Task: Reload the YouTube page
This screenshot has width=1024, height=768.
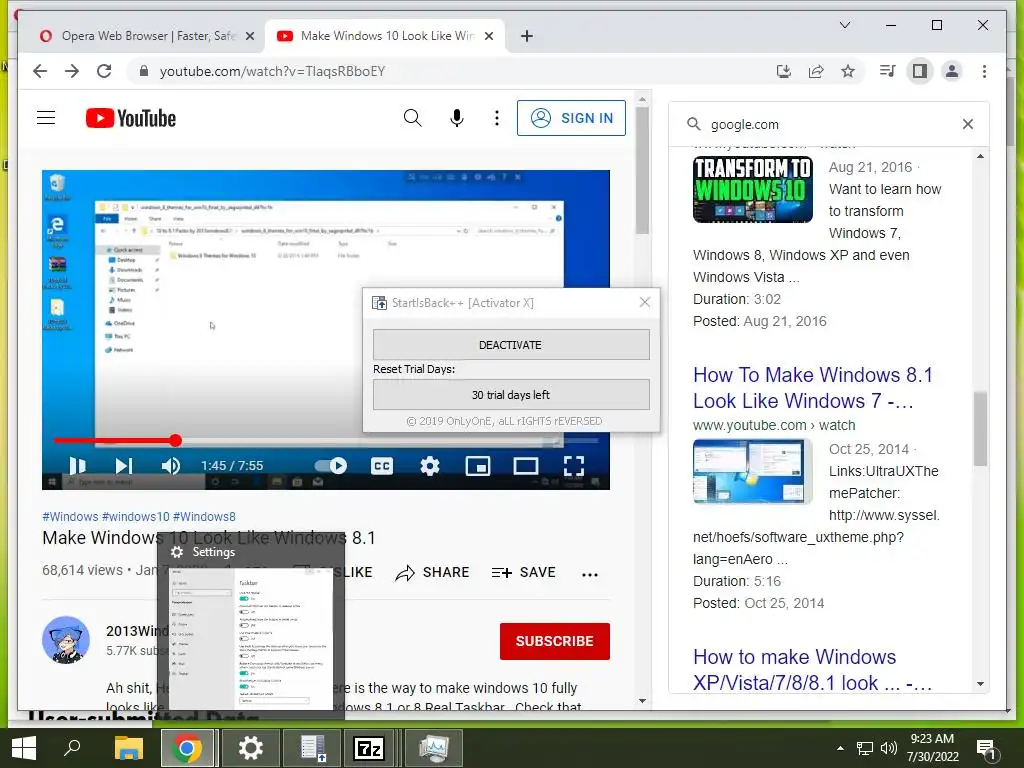Action: 104,71
